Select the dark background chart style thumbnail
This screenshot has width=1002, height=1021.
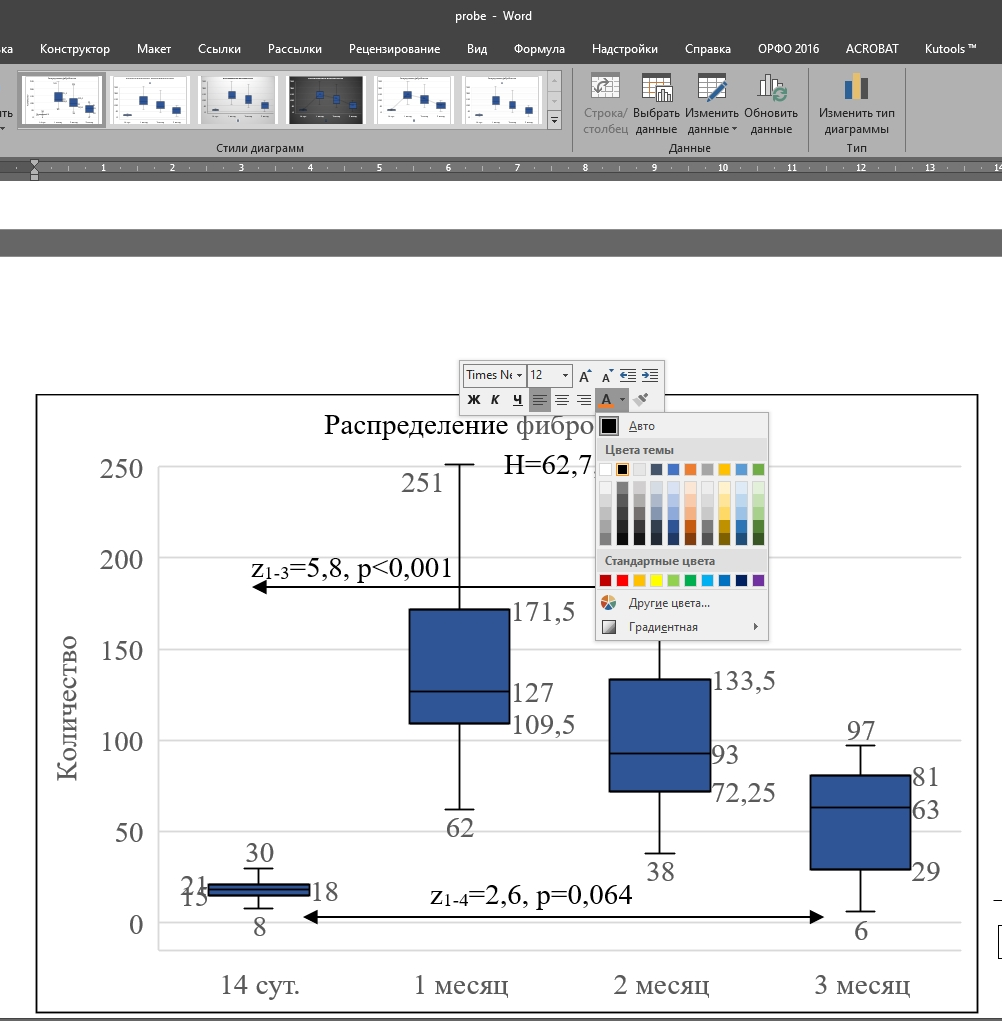pos(326,100)
